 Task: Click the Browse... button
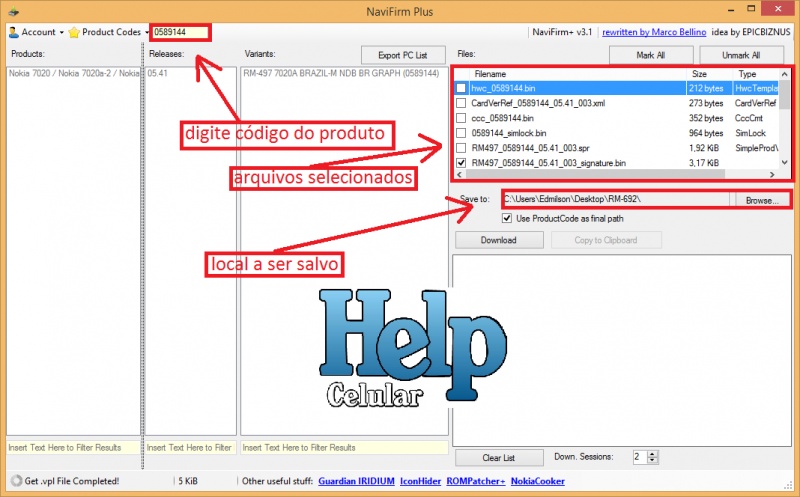pyautogui.click(x=762, y=201)
